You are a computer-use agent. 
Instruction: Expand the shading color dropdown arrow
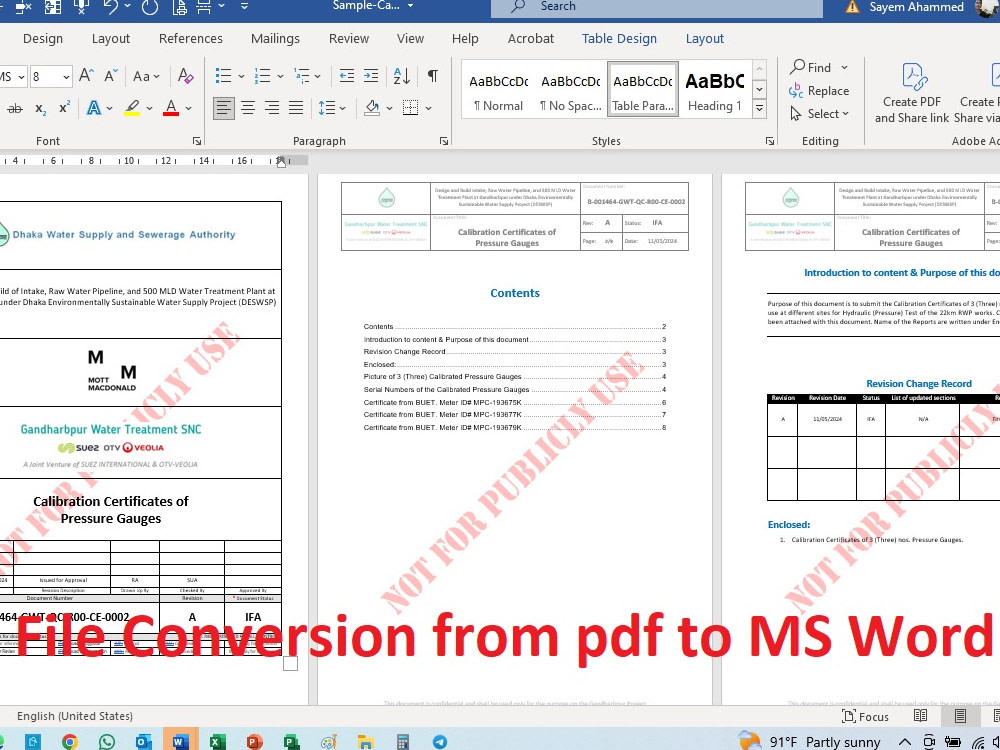click(389, 108)
